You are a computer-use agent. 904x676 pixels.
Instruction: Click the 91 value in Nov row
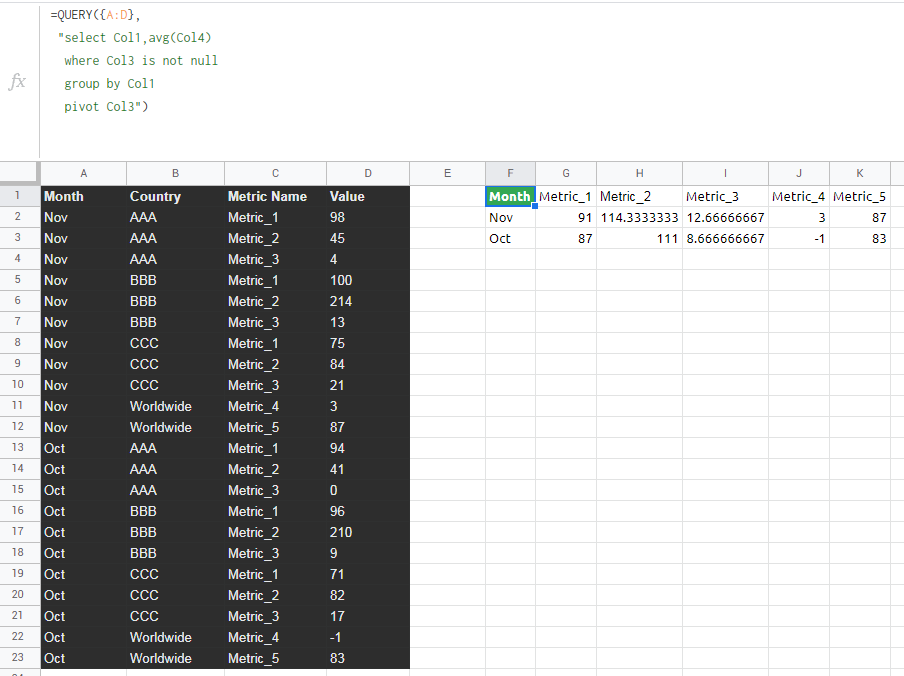point(566,217)
